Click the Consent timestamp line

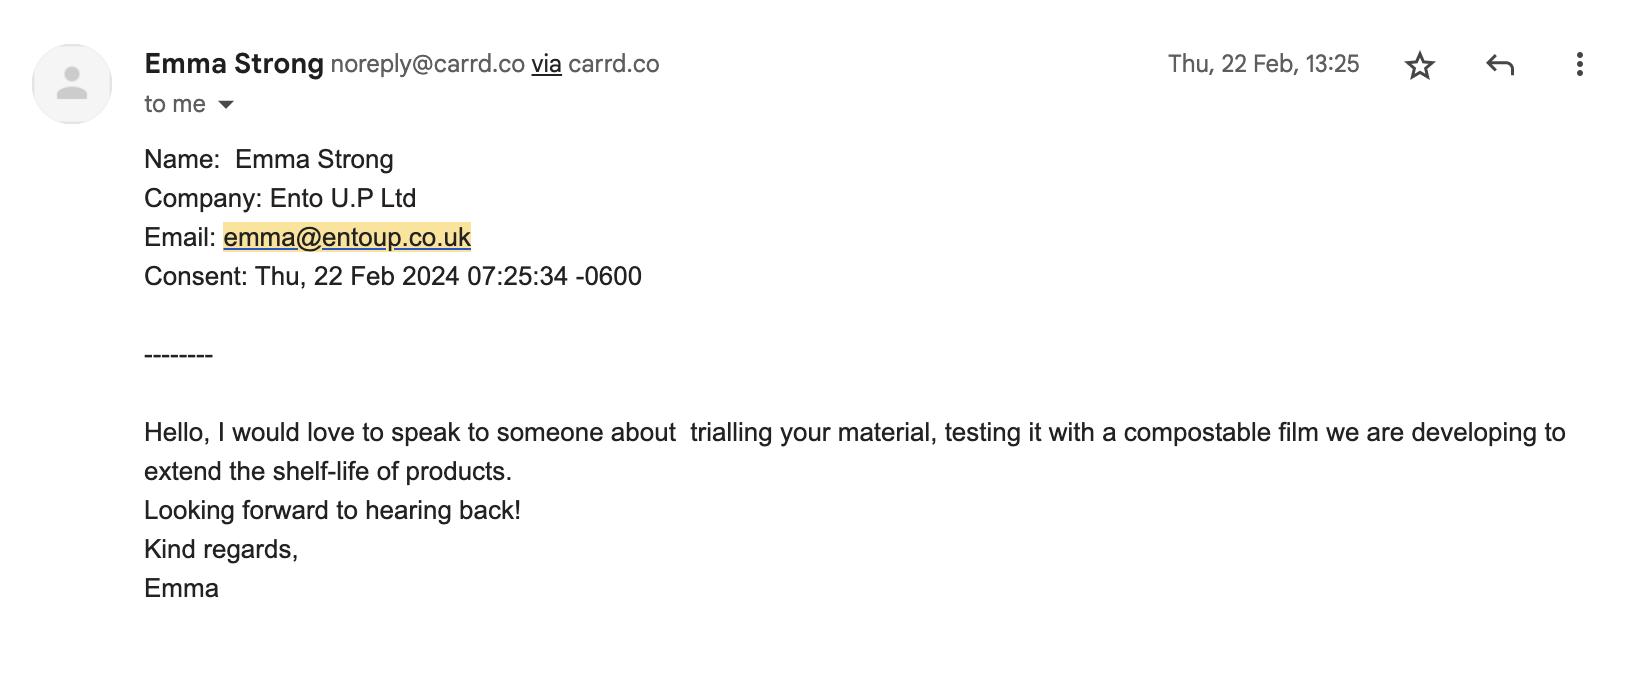point(393,276)
